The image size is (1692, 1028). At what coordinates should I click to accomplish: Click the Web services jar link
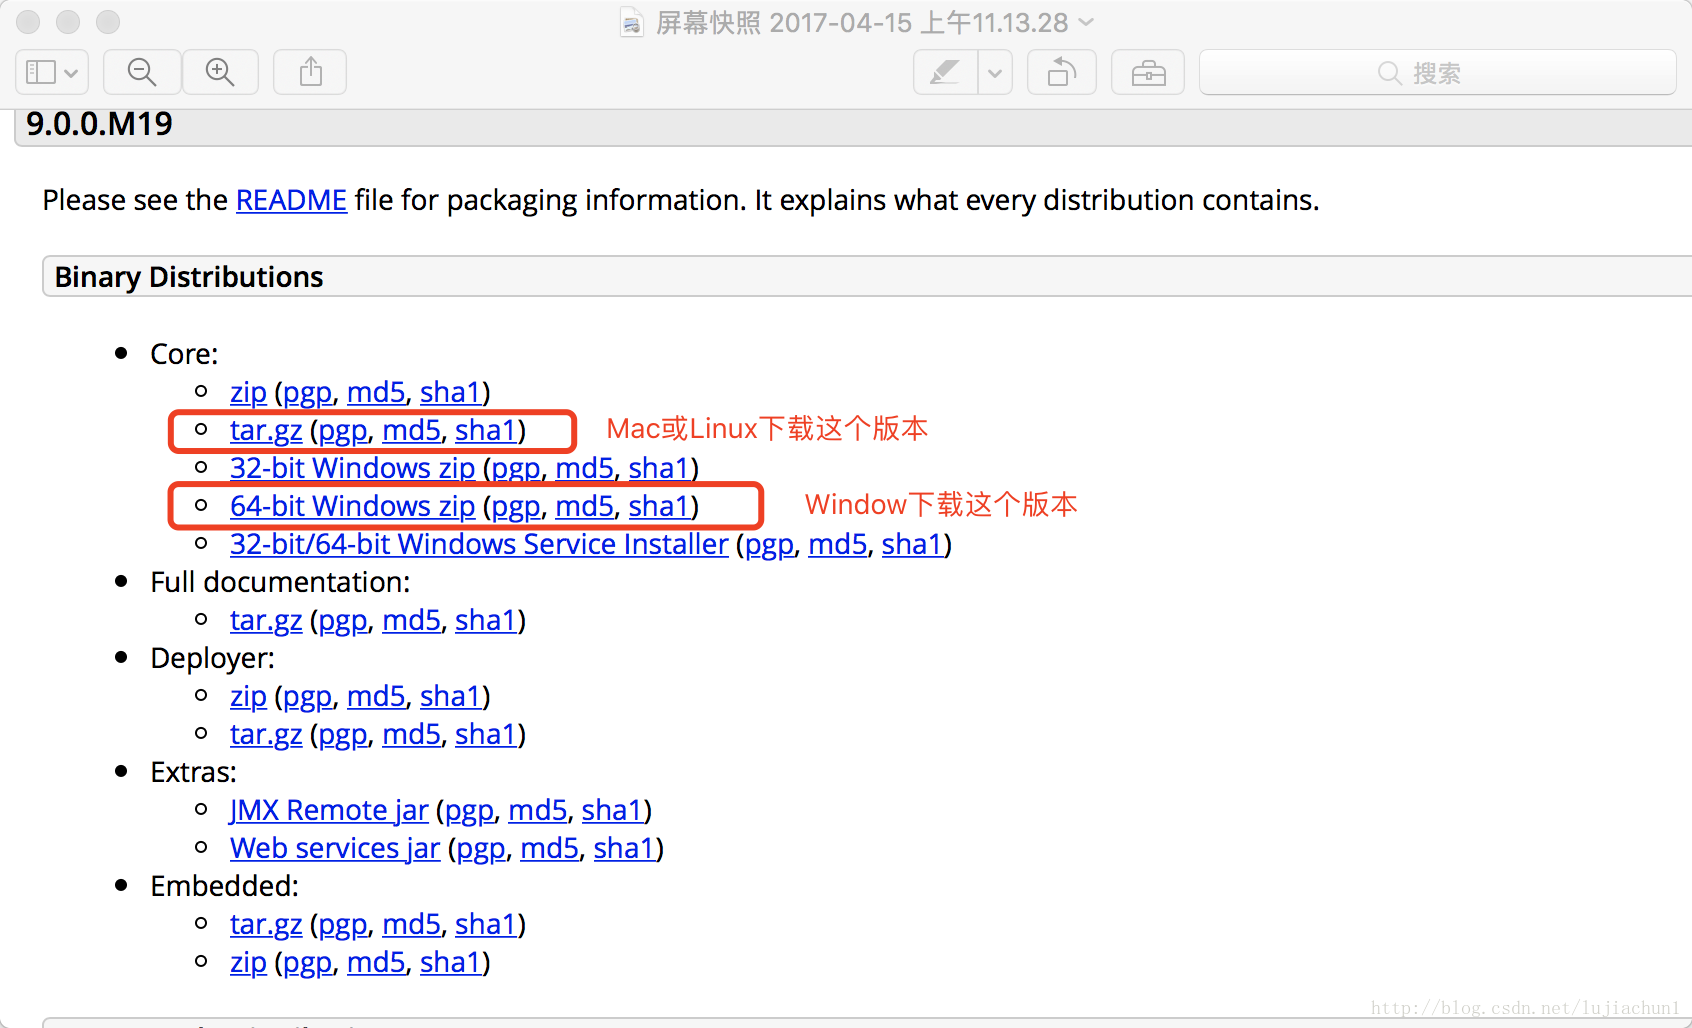pyautogui.click(x=335, y=848)
